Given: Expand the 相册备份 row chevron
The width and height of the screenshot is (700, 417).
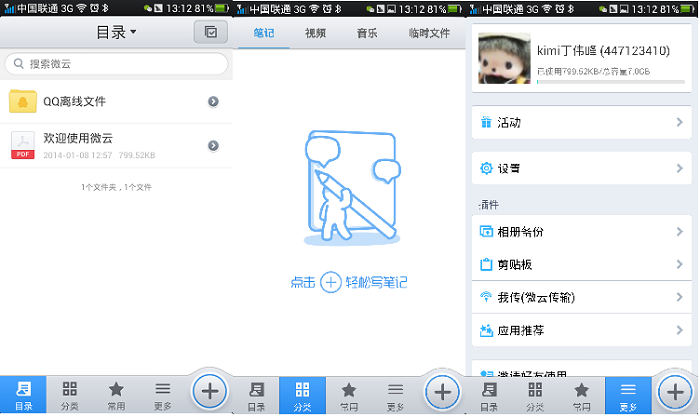Looking at the screenshot, I should click(x=679, y=231).
